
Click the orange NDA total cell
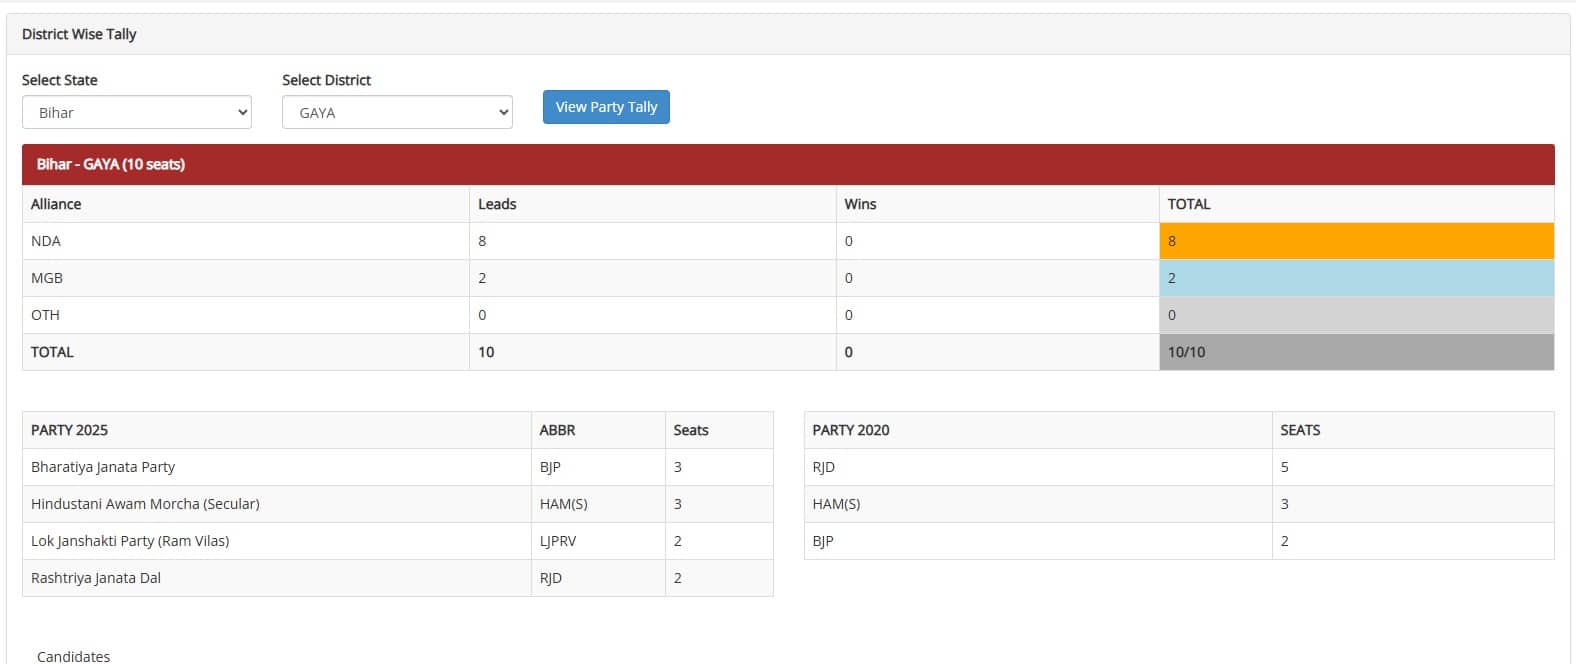pos(1356,241)
